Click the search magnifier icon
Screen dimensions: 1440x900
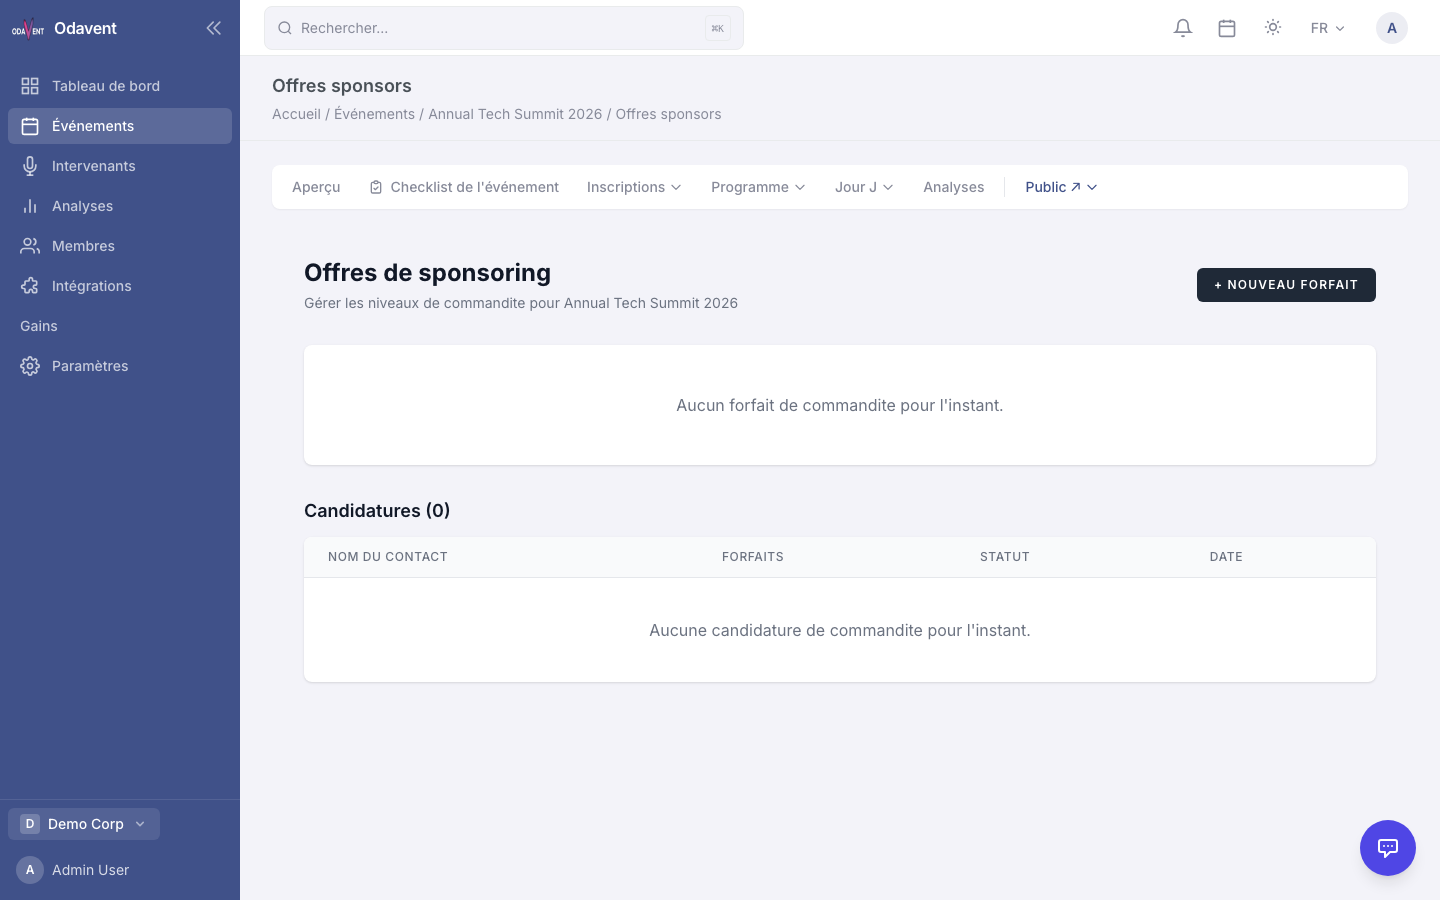tap(285, 28)
